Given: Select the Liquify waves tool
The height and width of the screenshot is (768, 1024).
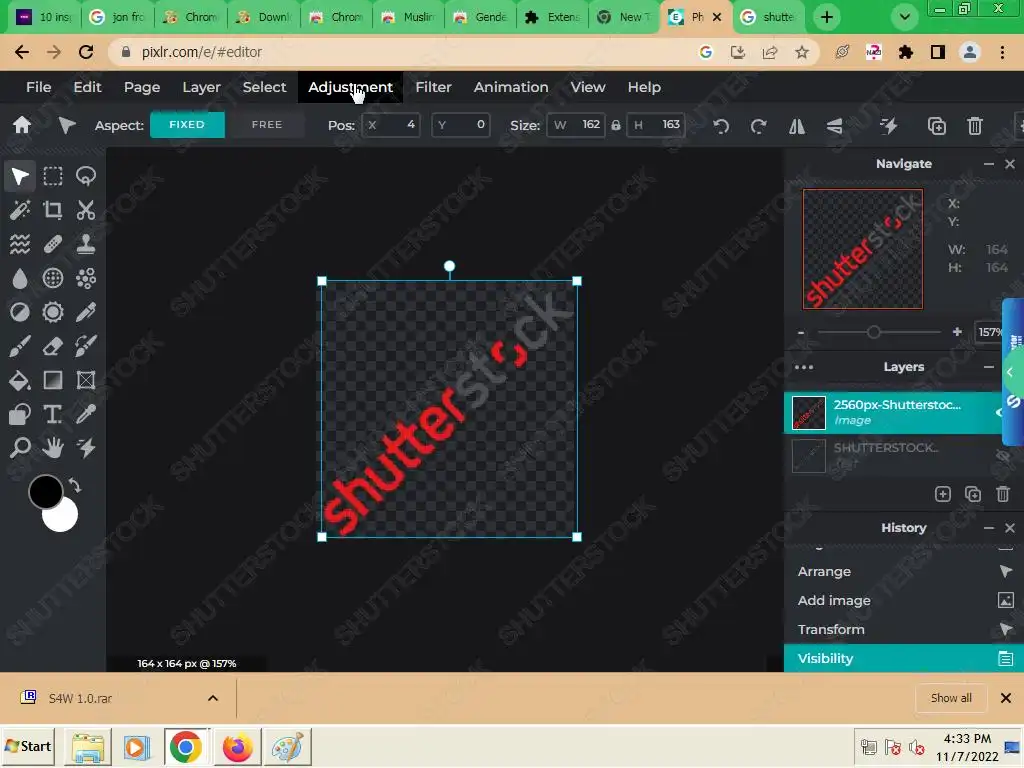Looking at the screenshot, I should coord(20,244).
